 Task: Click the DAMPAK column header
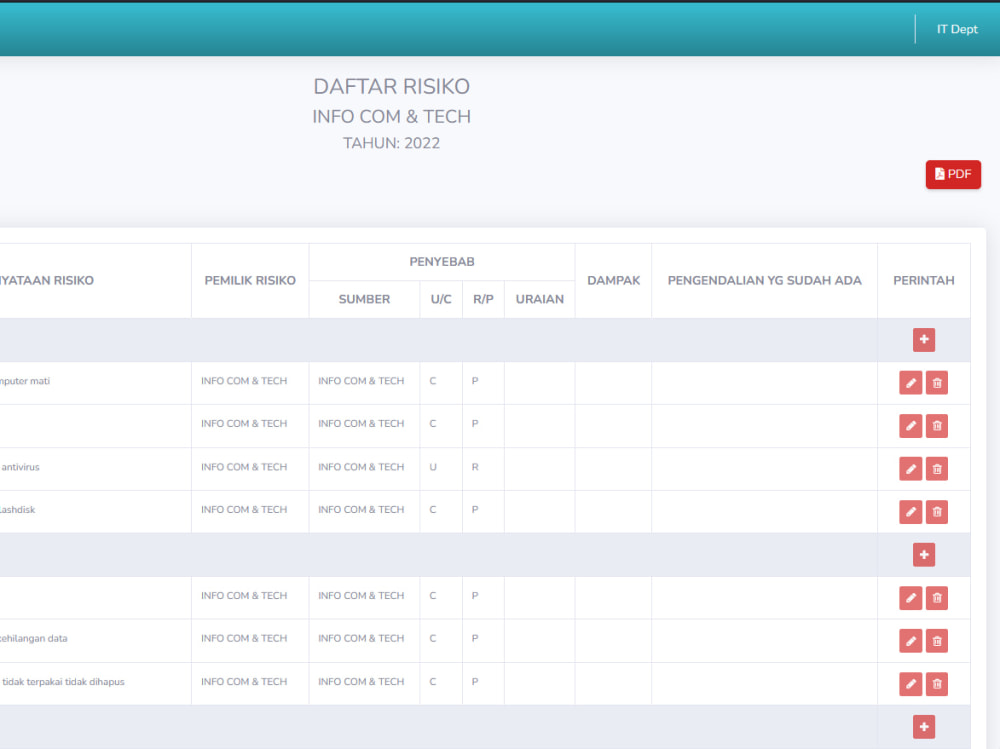[614, 281]
